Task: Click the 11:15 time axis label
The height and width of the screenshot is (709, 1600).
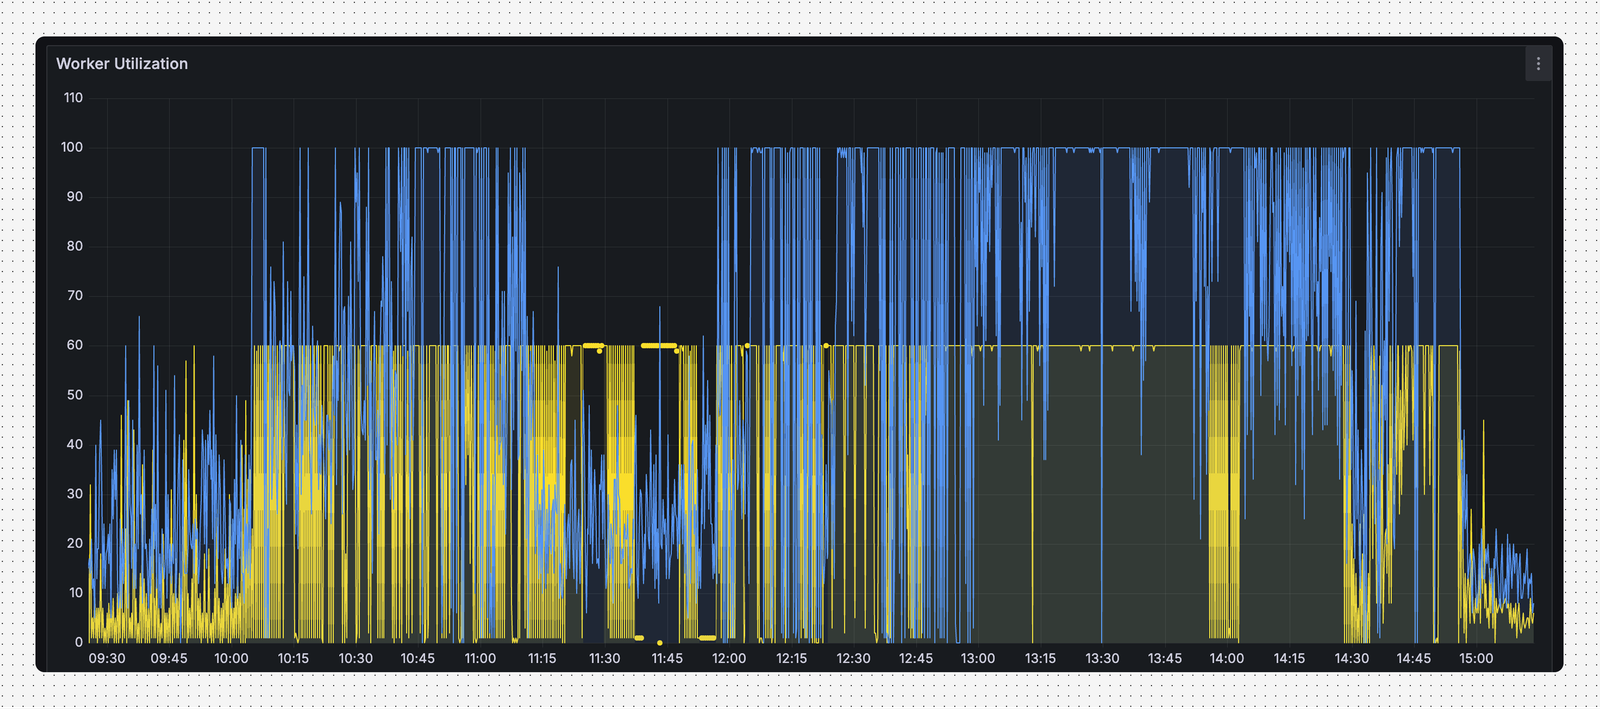Action: (x=542, y=659)
